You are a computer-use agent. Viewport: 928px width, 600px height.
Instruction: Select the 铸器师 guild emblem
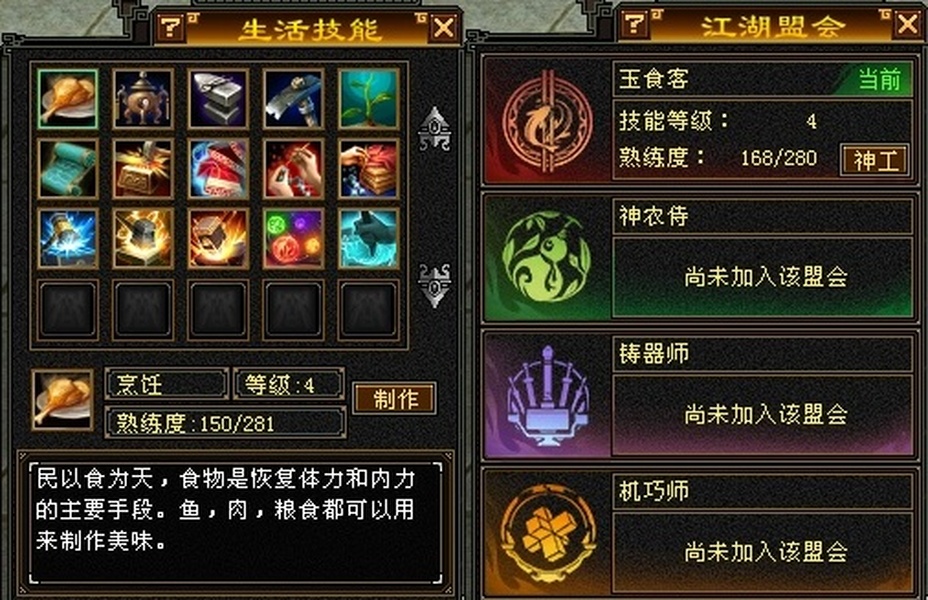[x=547, y=395]
